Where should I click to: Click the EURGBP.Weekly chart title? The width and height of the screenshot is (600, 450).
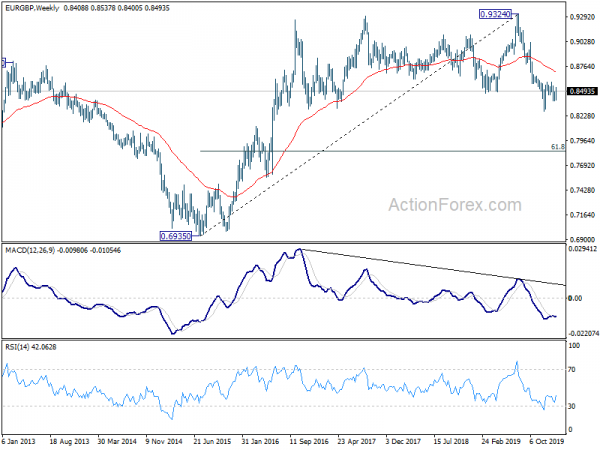tap(32, 8)
